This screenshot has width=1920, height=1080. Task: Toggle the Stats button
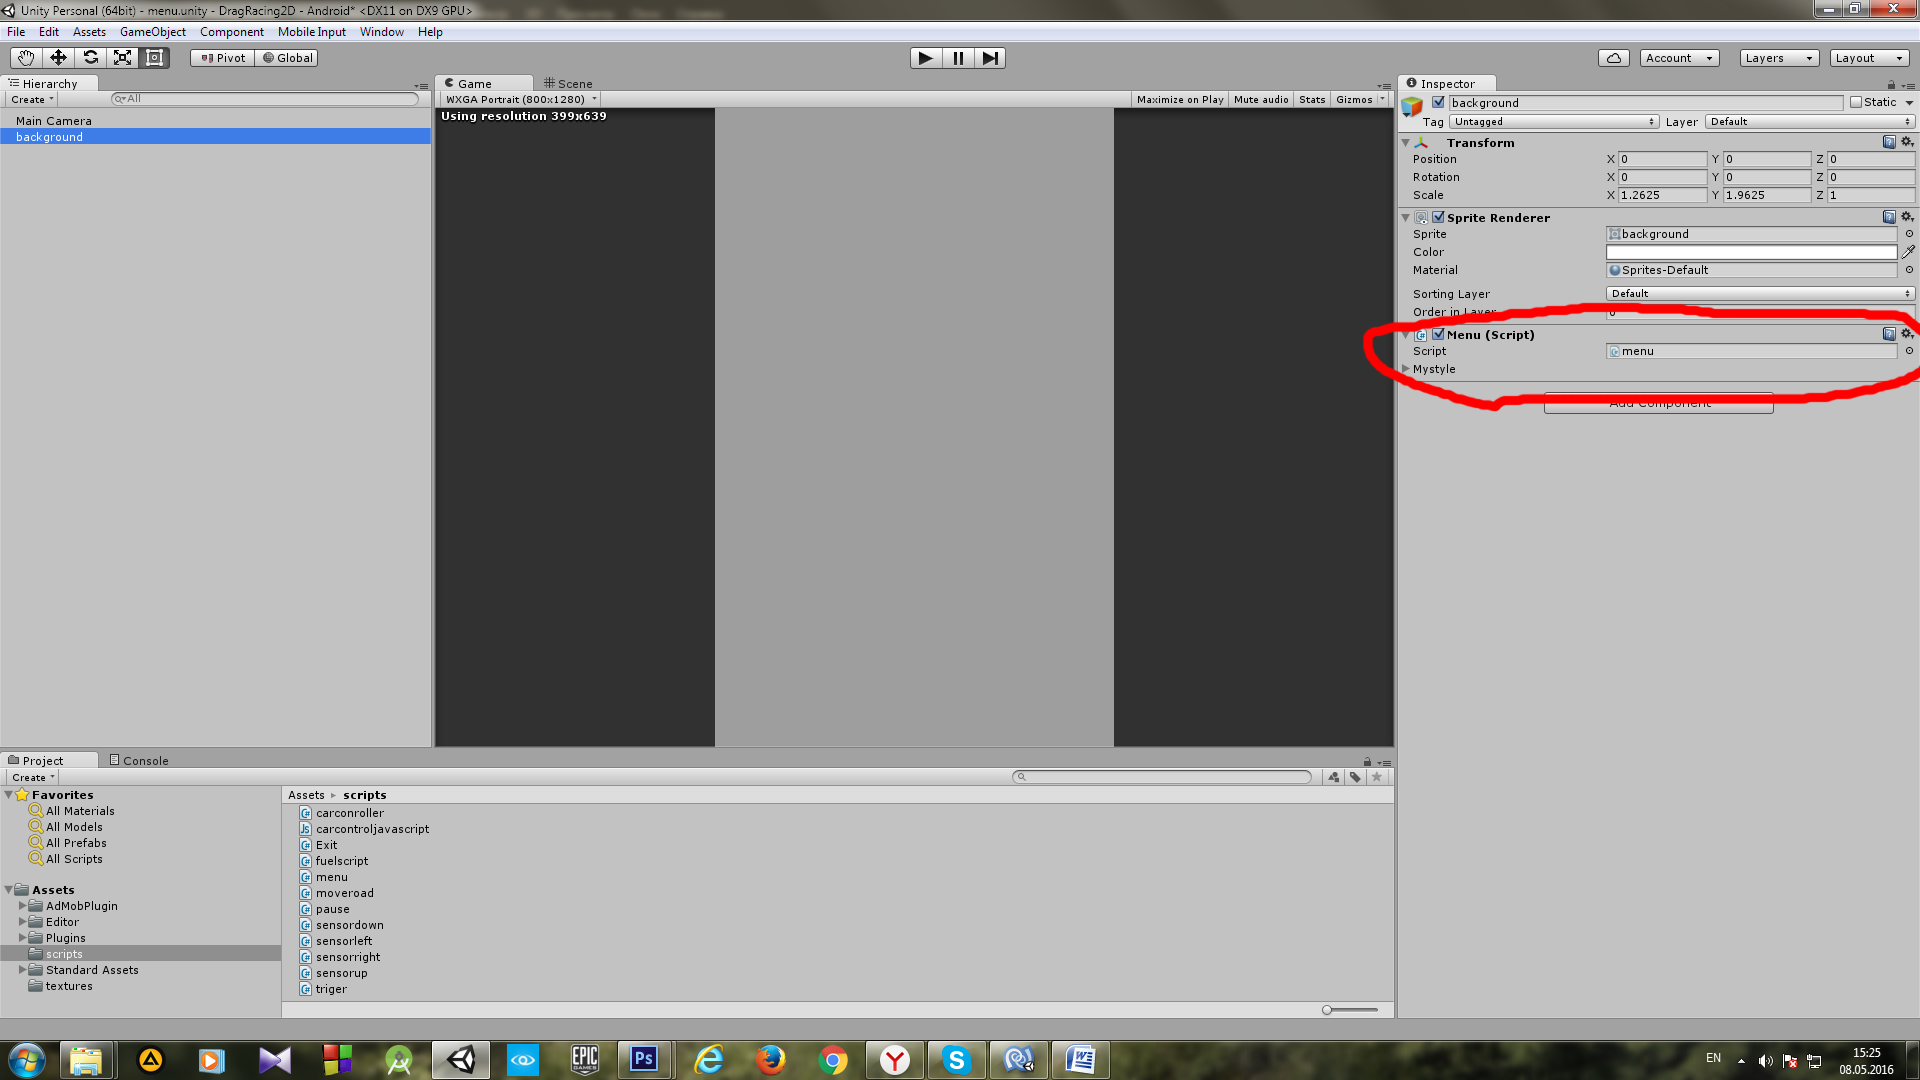click(x=1311, y=100)
